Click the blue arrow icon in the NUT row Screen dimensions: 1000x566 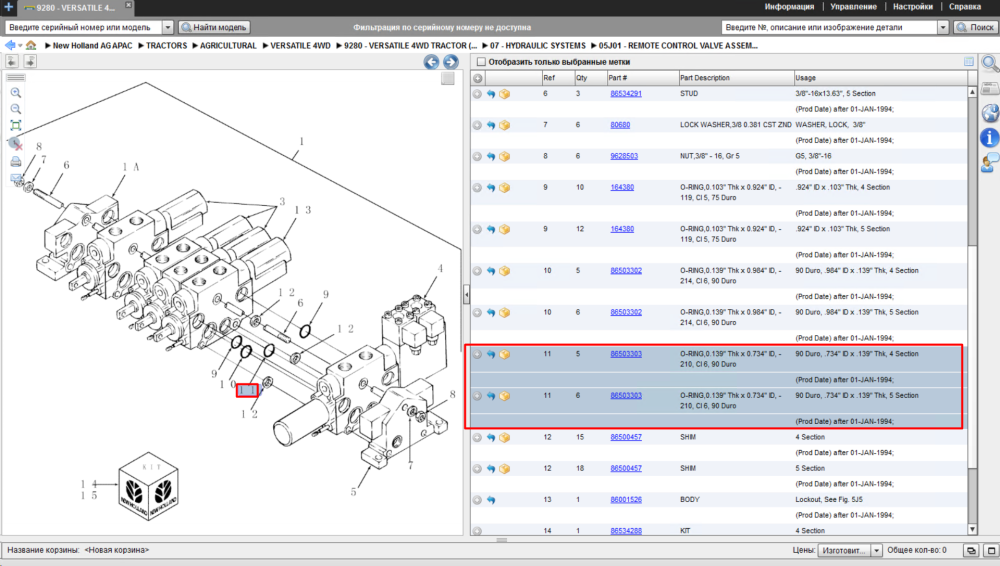tap(491, 156)
